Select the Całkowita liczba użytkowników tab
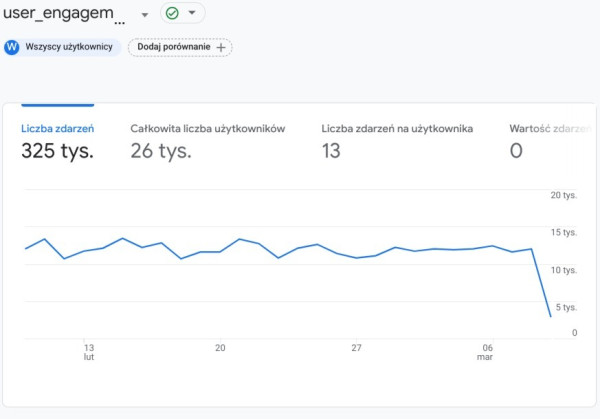Image resolution: width=600 pixels, height=419 pixels. pos(208,129)
